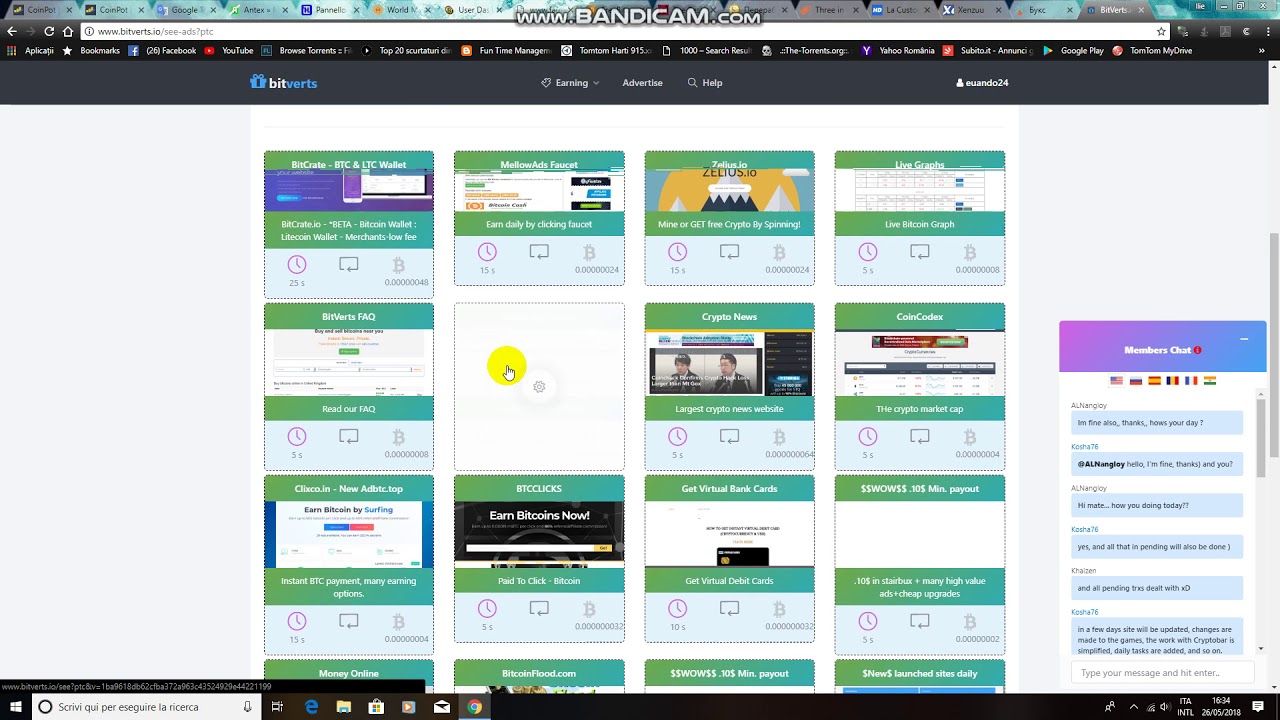Open the Zelius.io ad title
This screenshot has width=1280, height=720.
(x=730, y=165)
